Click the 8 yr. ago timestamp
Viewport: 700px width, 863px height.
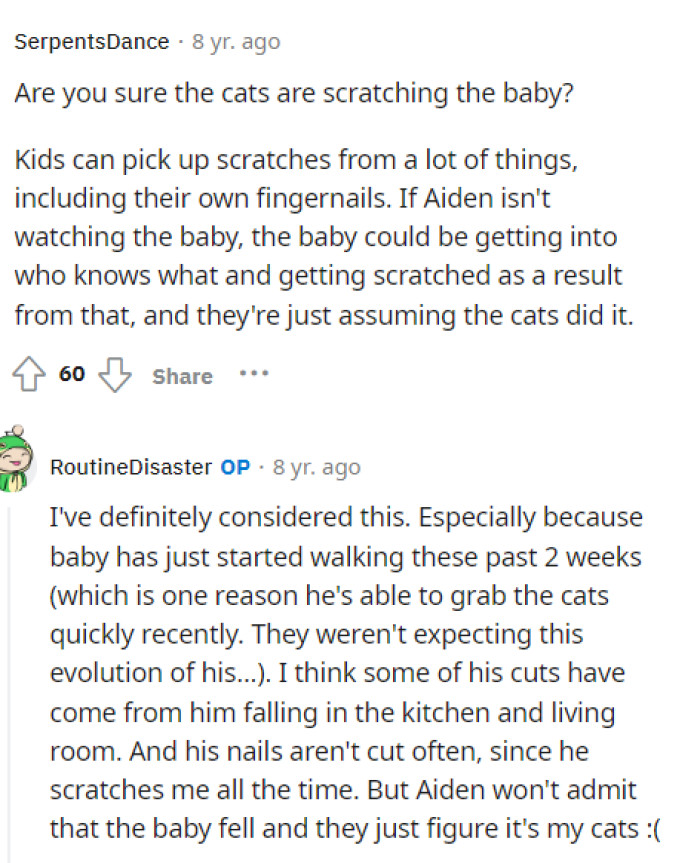[235, 42]
